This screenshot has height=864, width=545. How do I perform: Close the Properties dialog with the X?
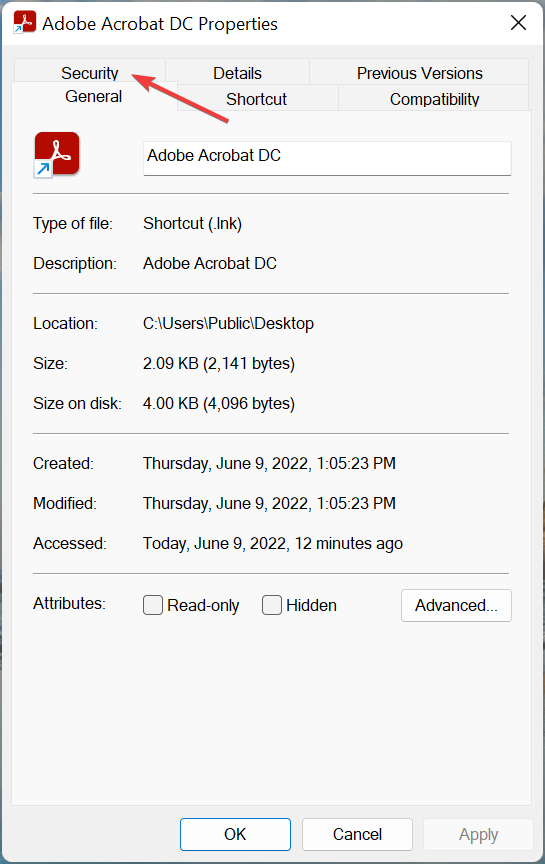[x=518, y=23]
